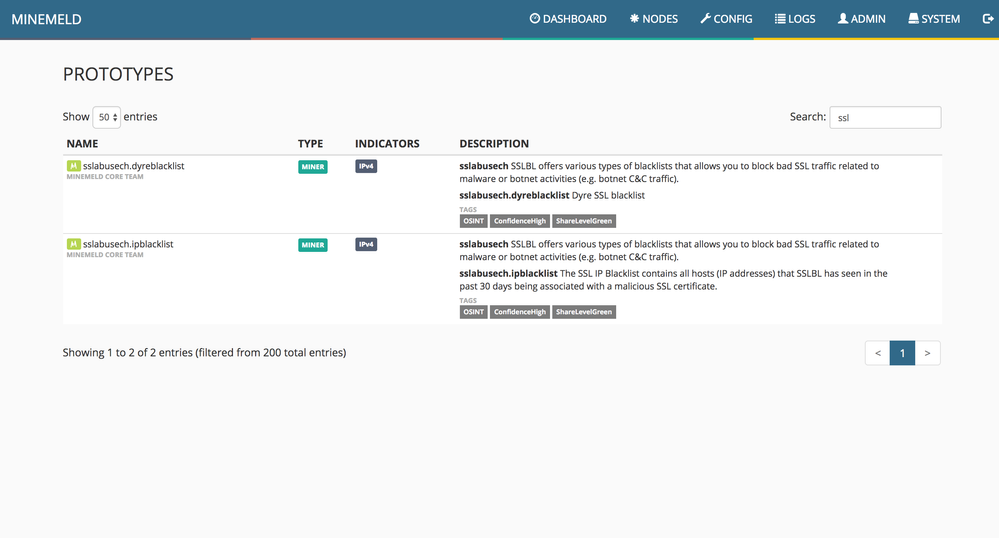
Task: Click MINEMELD CORE TEAM under sslabusech.dyreblacklist
Action: click(105, 177)
